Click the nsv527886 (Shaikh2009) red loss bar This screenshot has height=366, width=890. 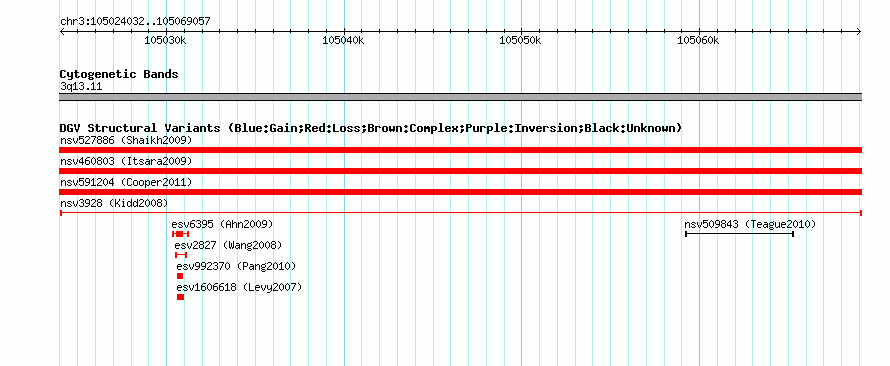460,150
